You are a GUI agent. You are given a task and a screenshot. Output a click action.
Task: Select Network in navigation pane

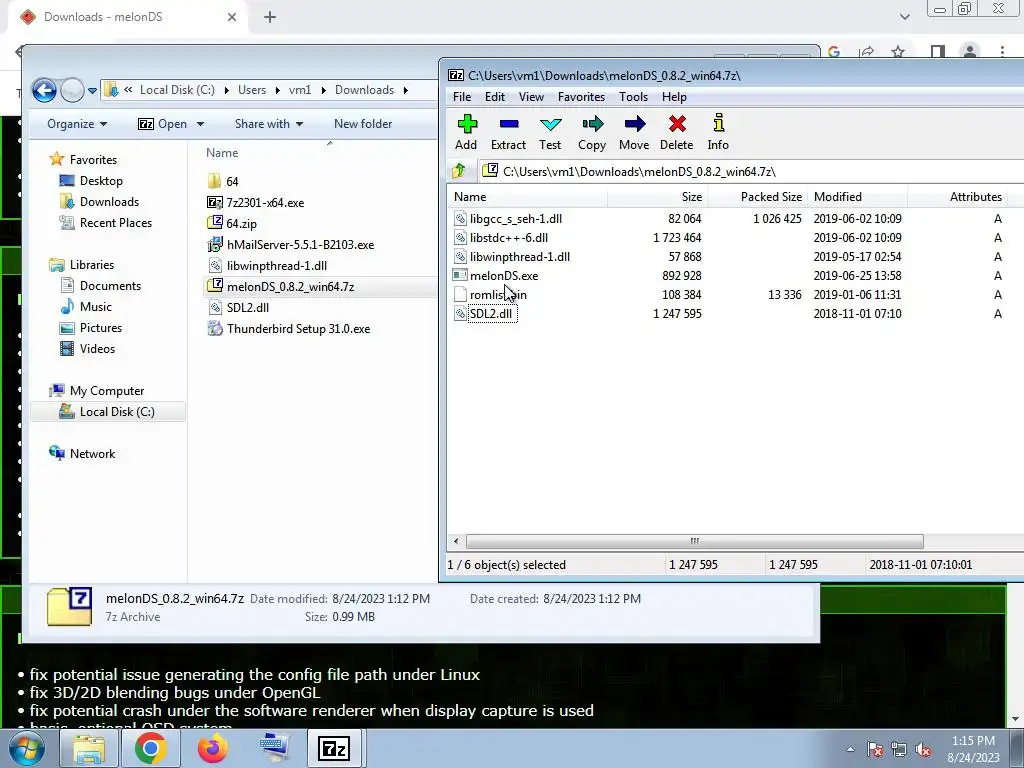(82, 454)
